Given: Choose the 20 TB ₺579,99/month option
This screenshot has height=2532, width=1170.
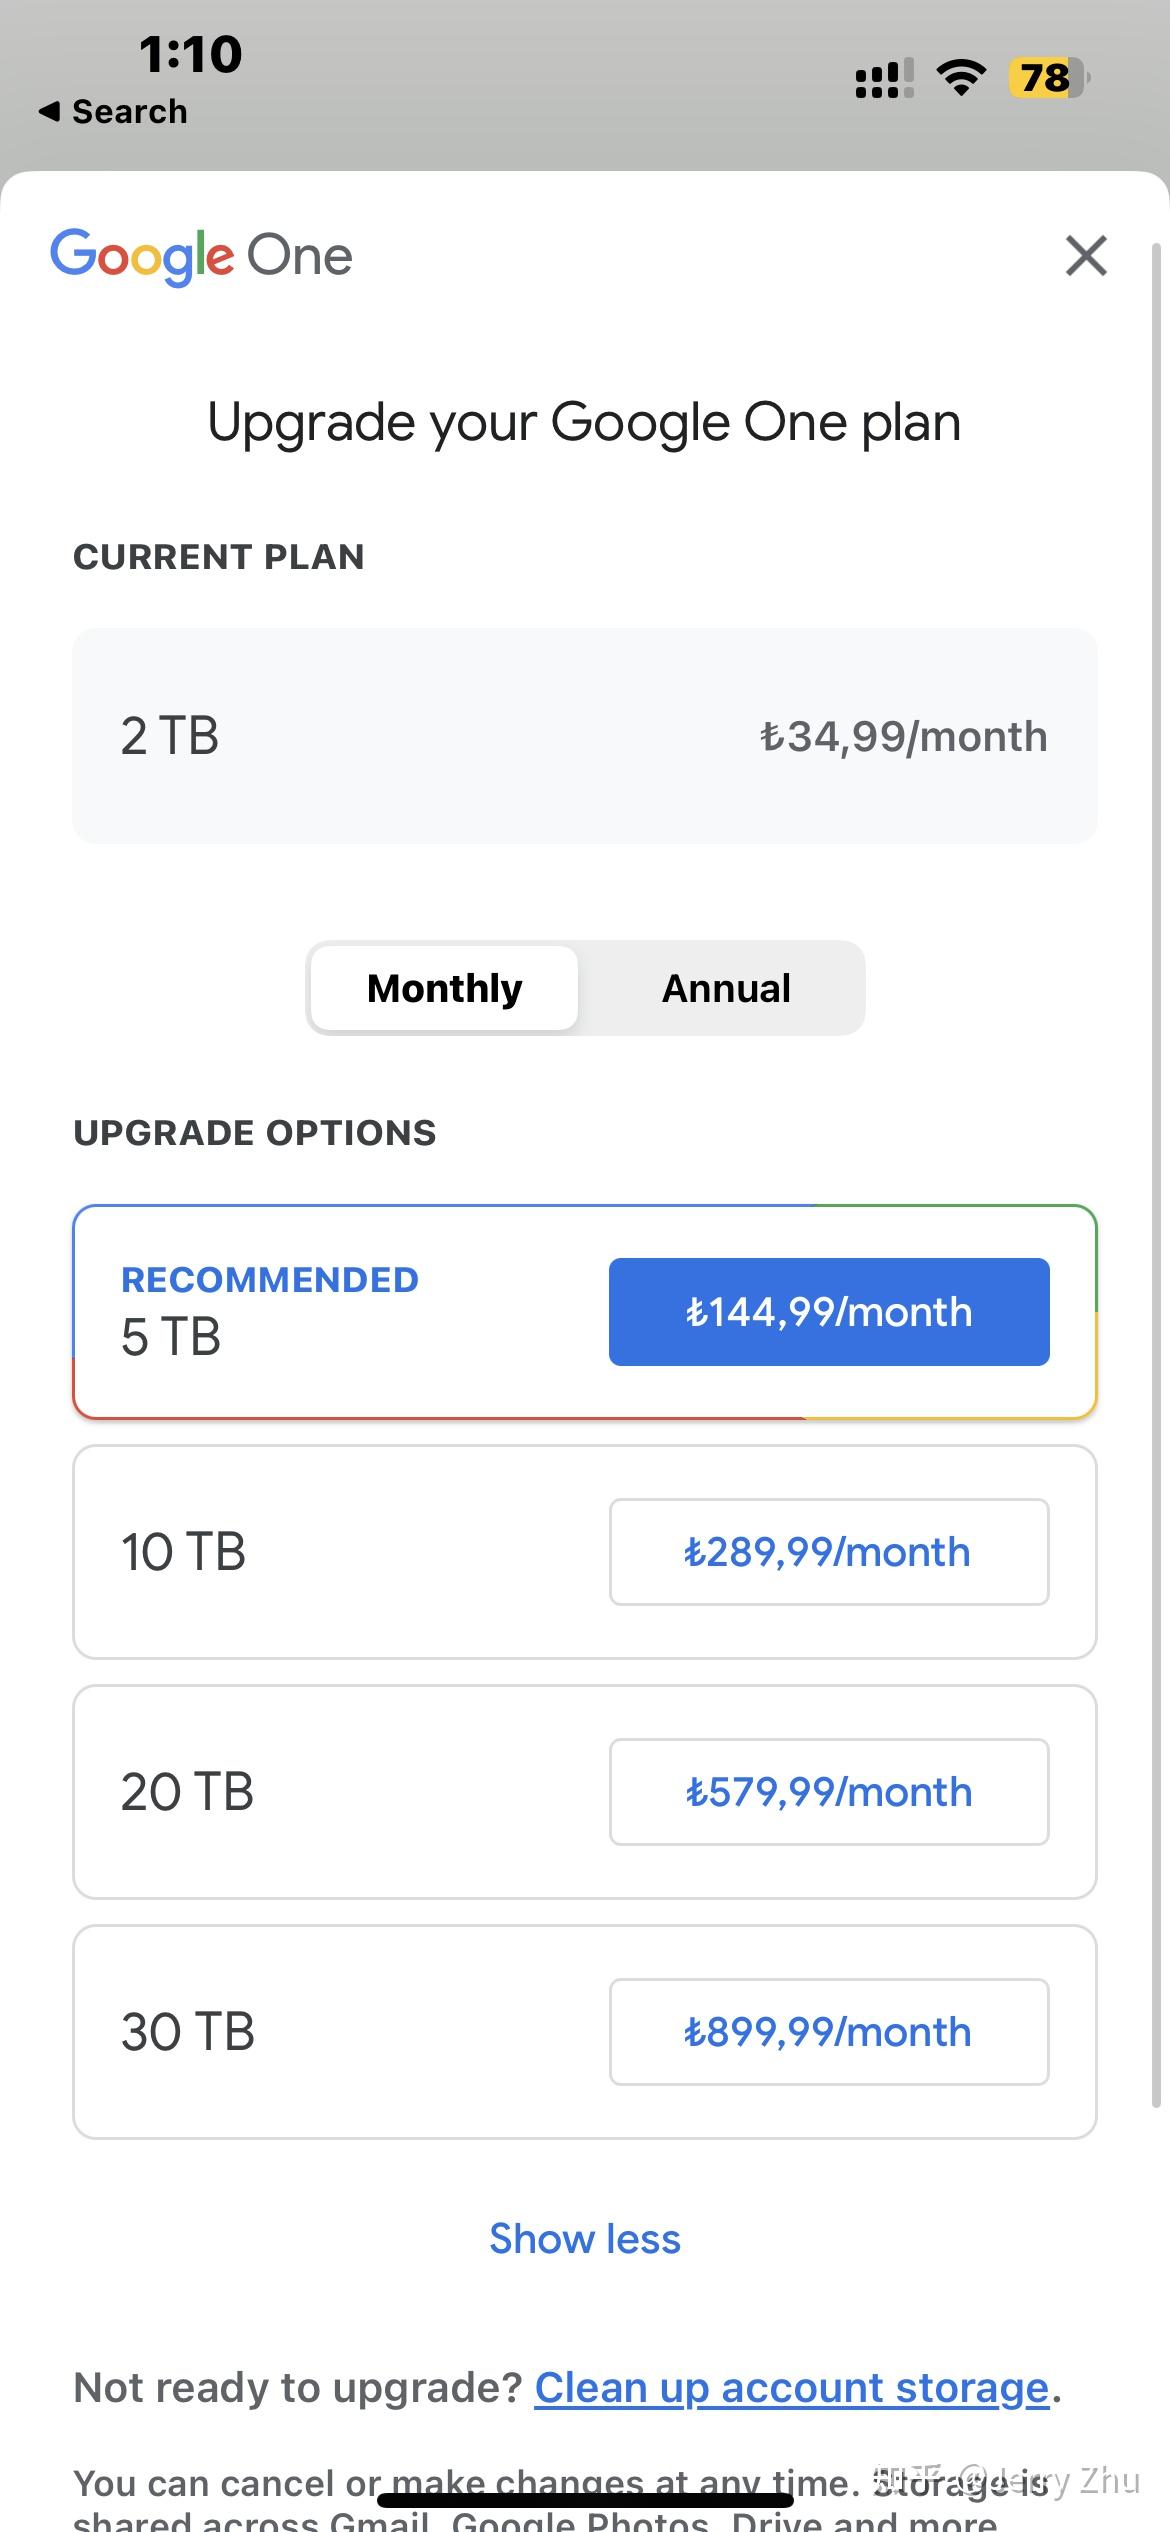Looking at the screenshot, I should [828, 1791].
